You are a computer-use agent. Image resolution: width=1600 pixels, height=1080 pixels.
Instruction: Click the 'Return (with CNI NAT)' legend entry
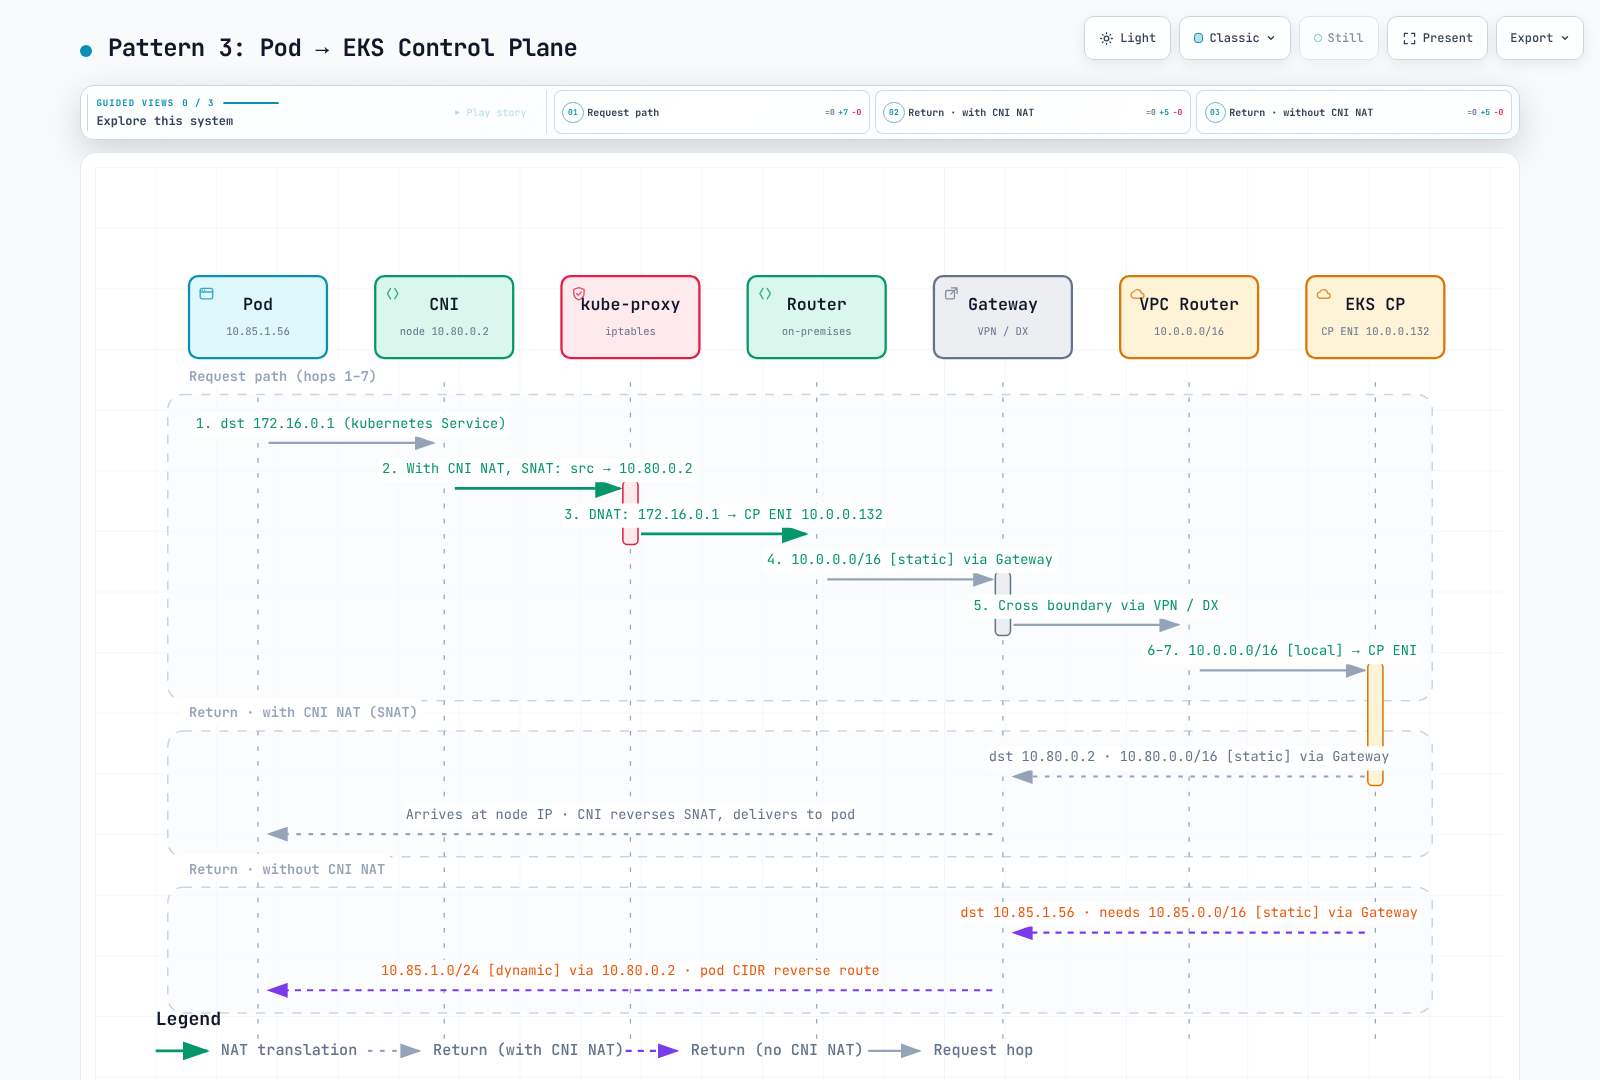tap(496, 1051)
